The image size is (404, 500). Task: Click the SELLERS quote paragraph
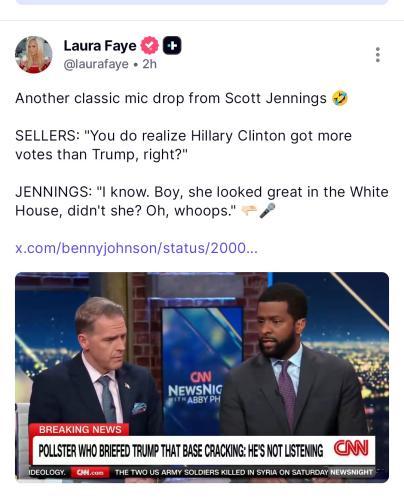(x=183, y=145)
